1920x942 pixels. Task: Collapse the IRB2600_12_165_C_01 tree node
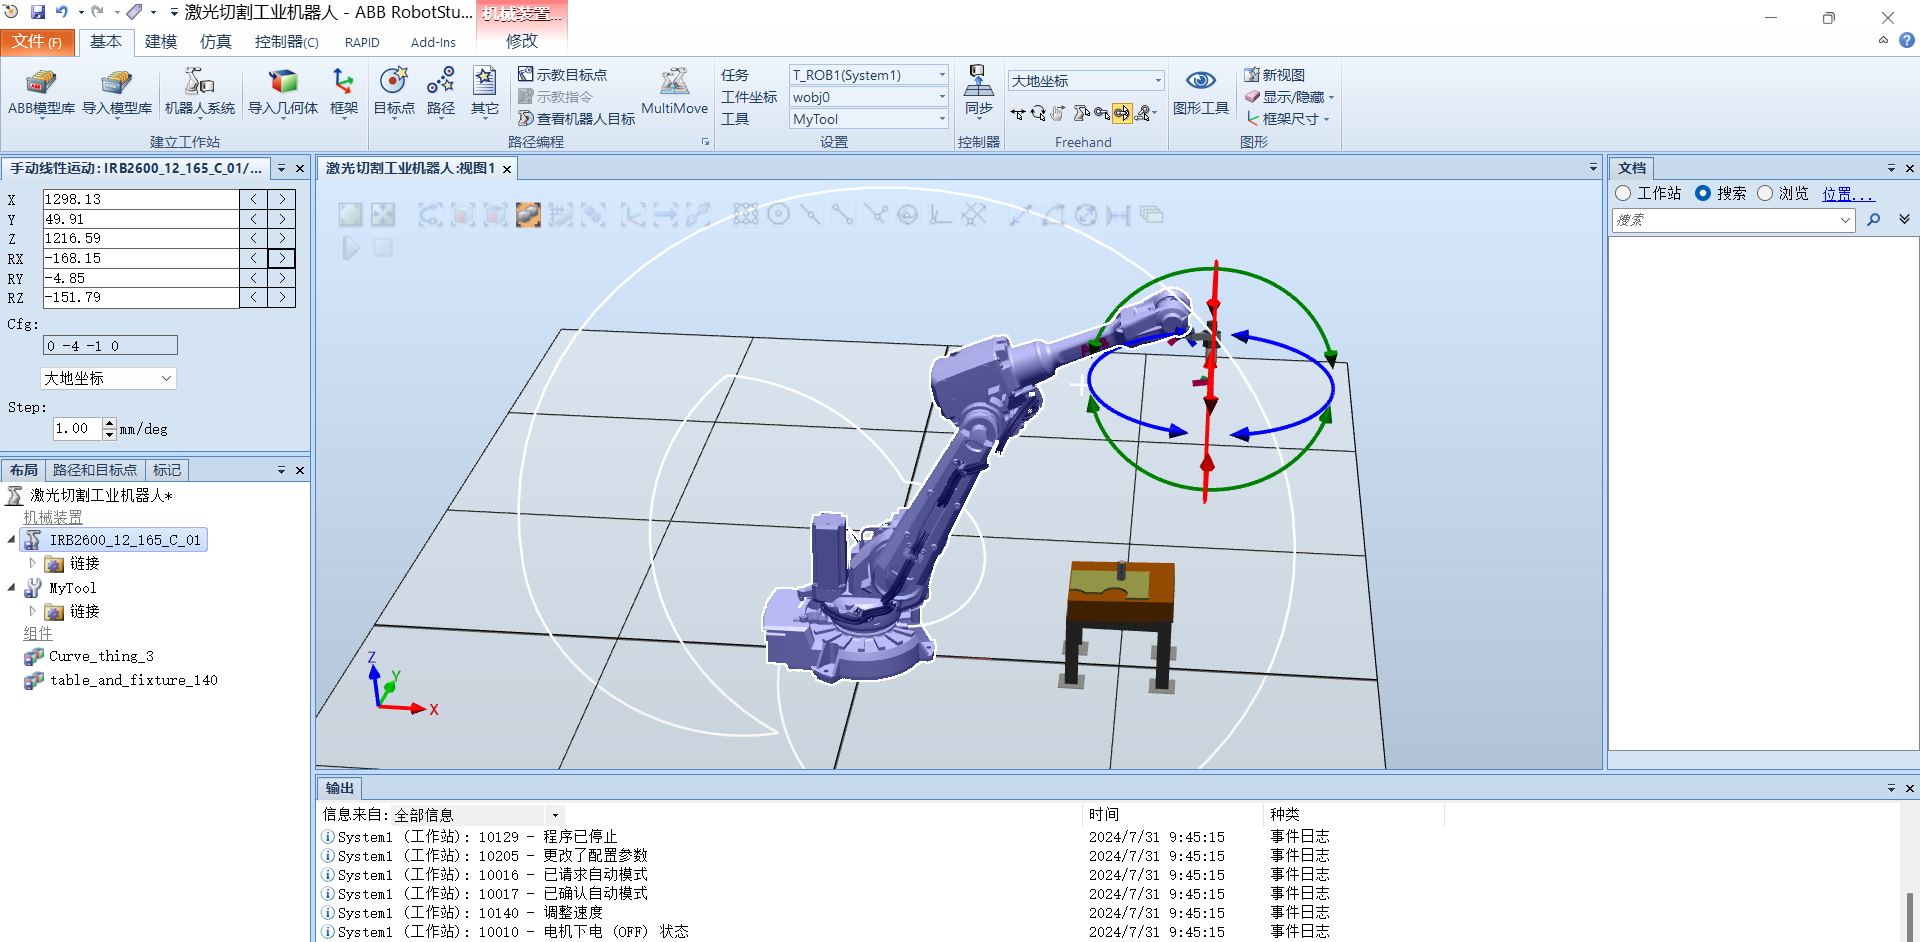pos(11,540)
